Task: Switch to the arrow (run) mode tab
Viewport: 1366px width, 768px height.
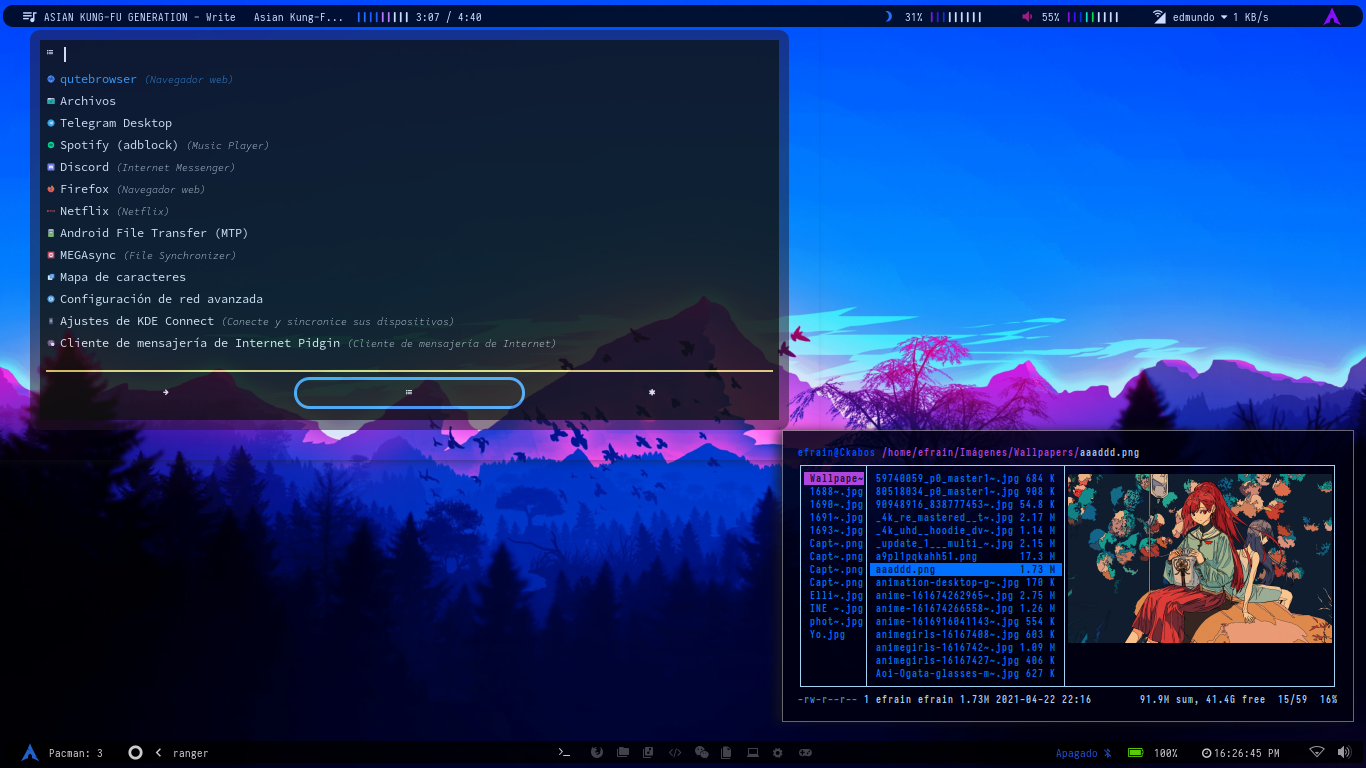Action: click(166, 393)
